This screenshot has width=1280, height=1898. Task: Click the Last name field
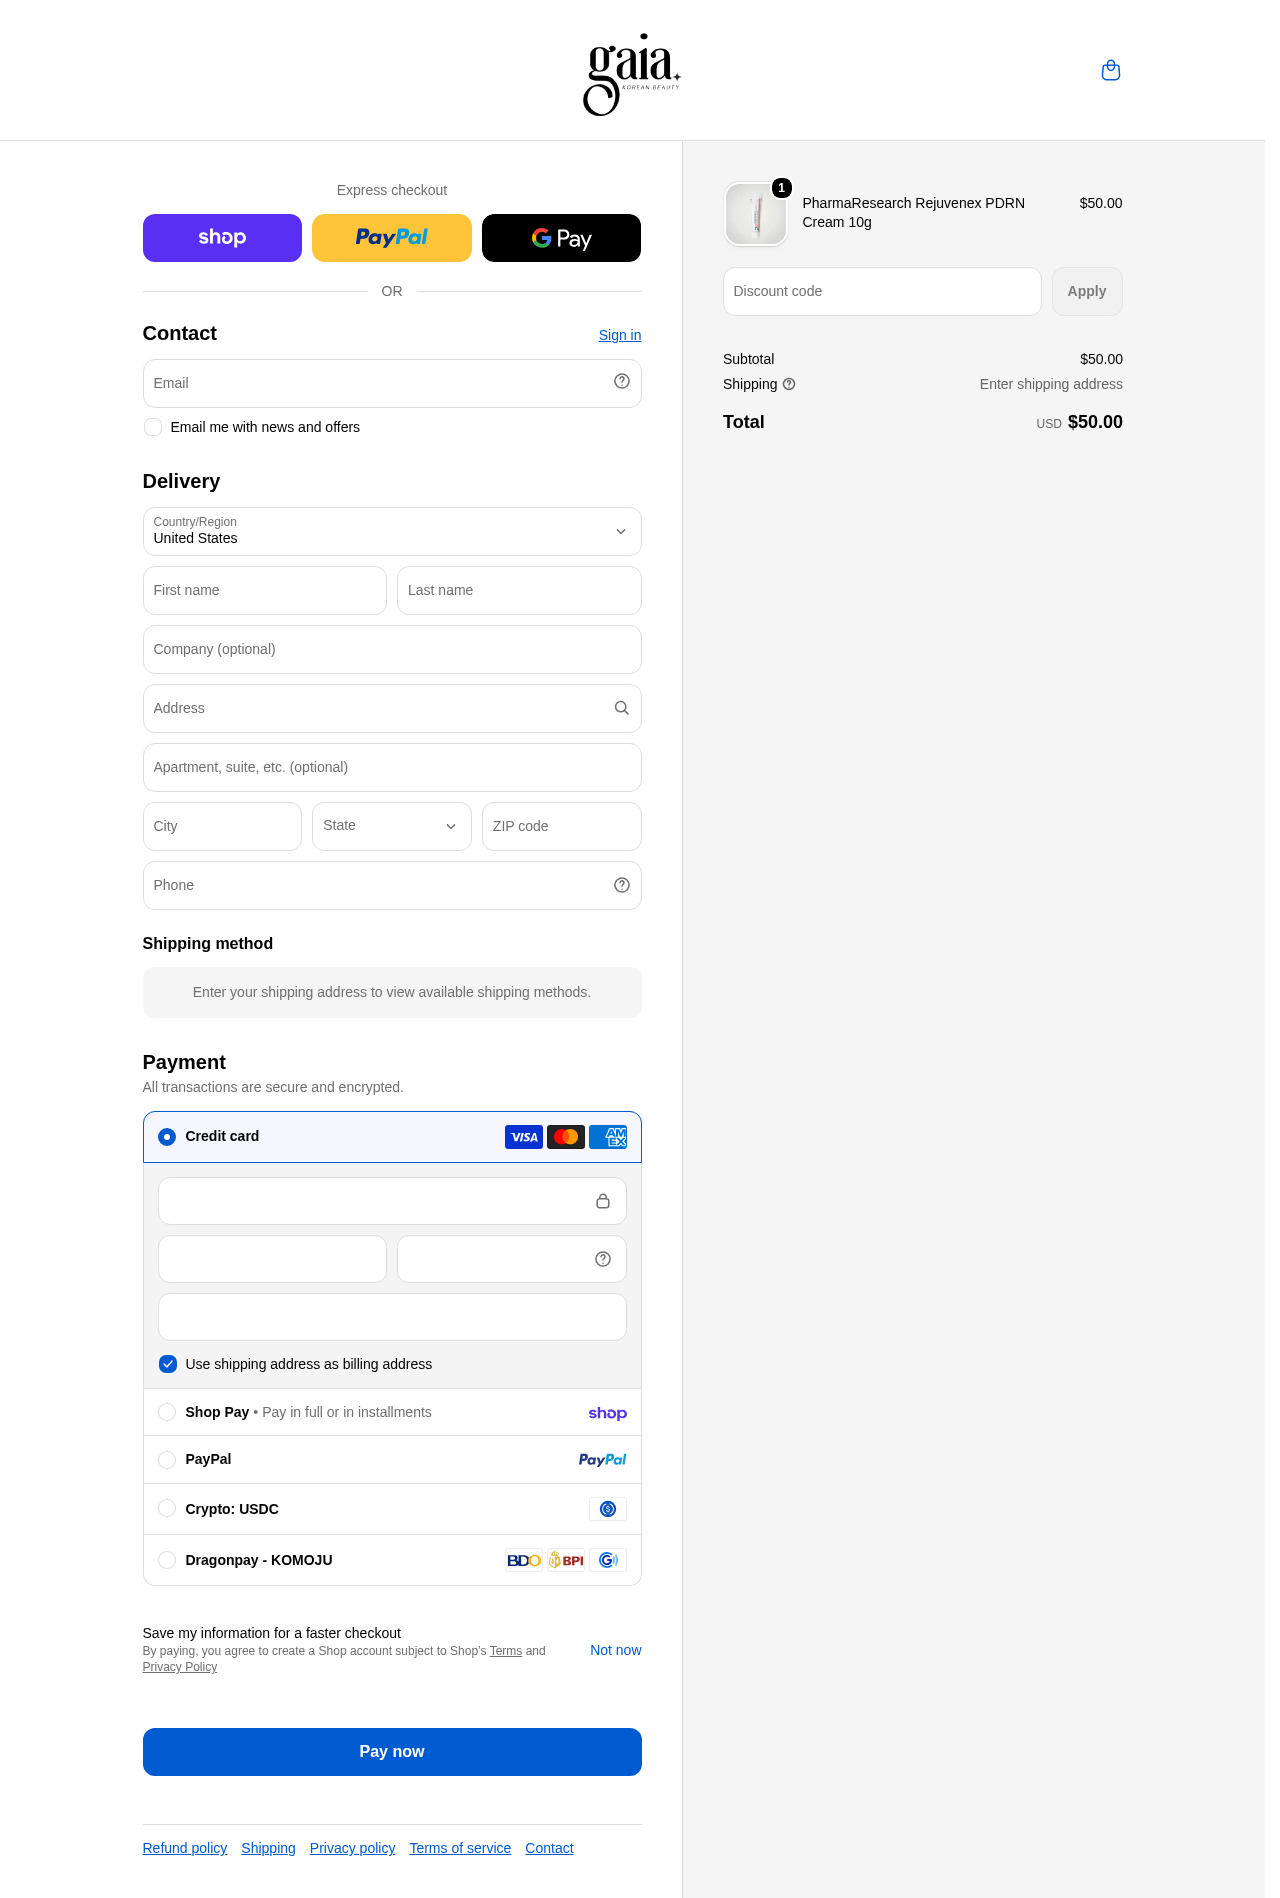click(x=519, y=590)
